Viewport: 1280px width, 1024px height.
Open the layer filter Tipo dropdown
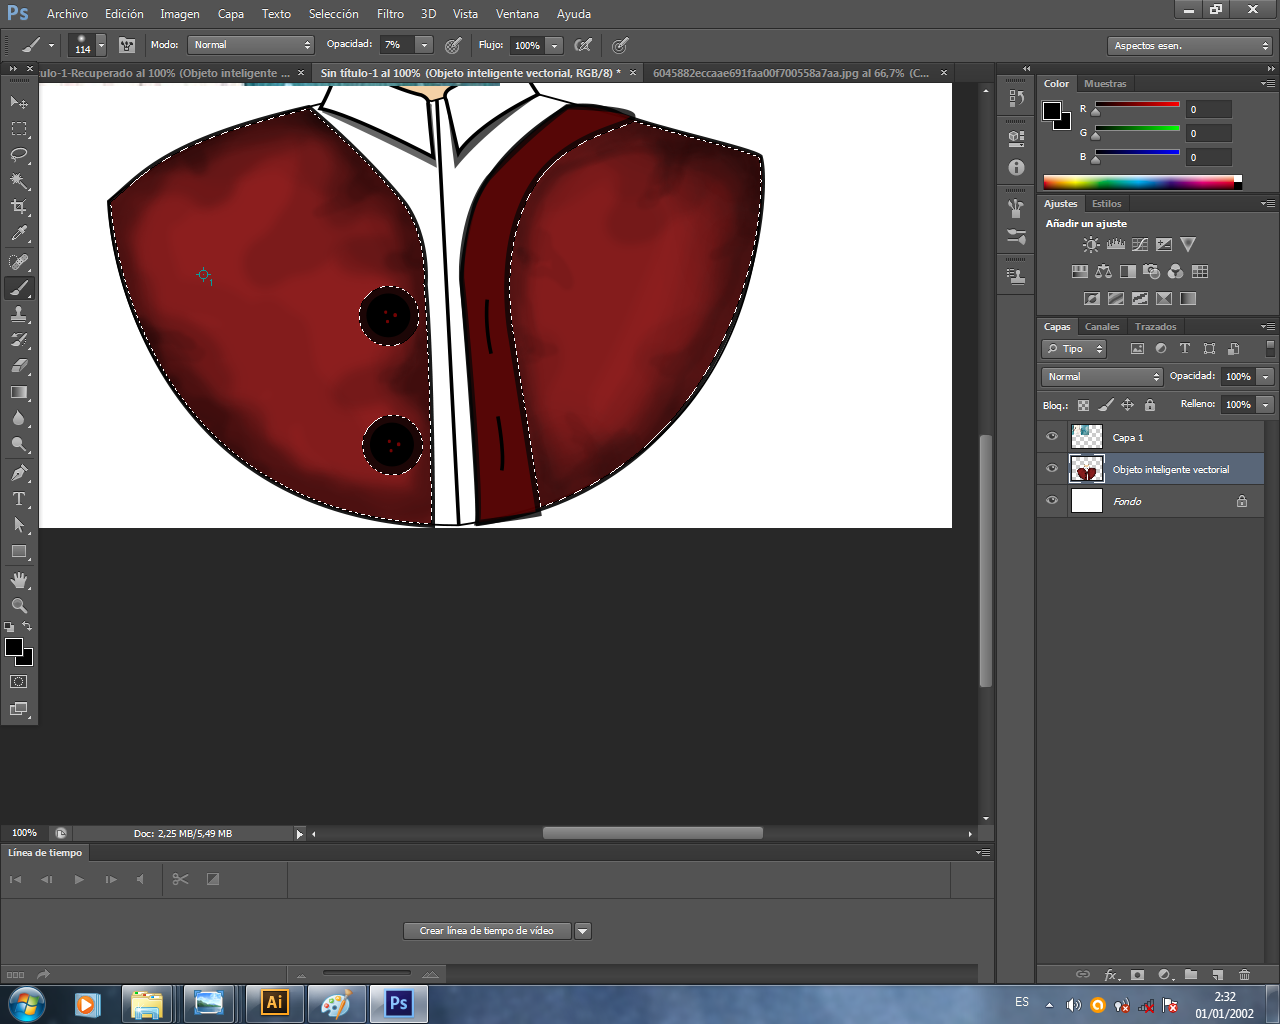tap(1074, 349)
